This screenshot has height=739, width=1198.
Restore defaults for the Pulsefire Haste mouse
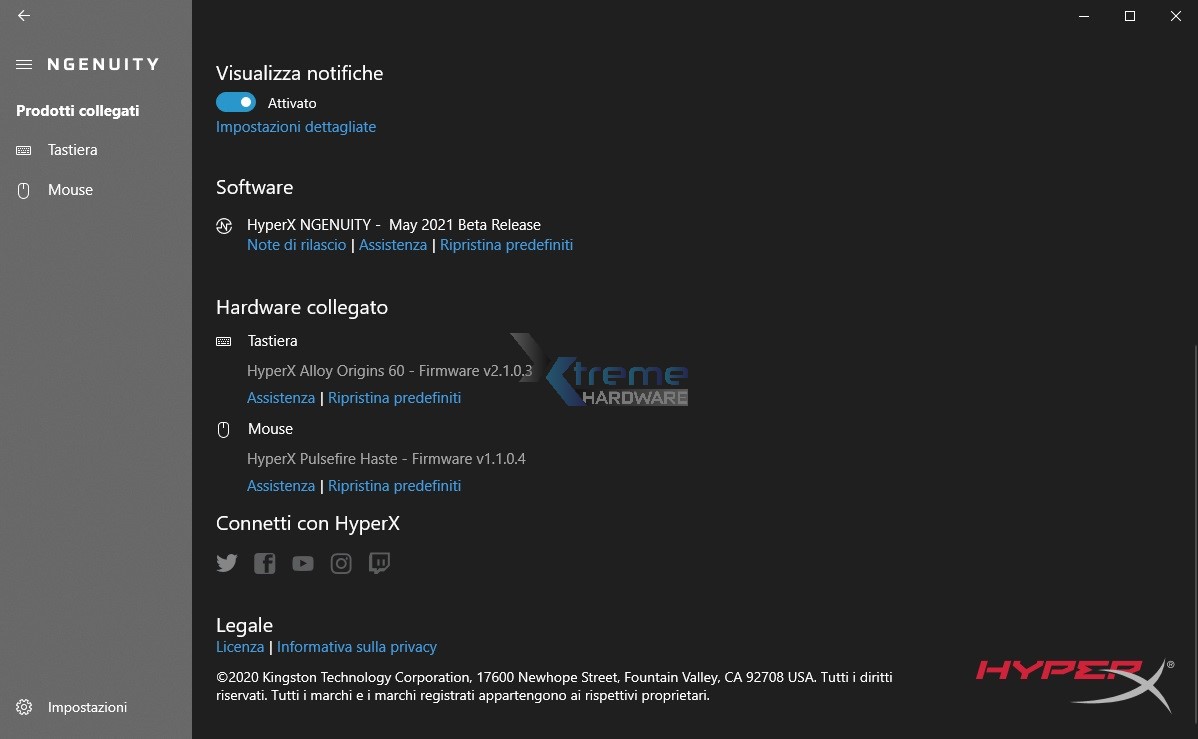(394, 486)
